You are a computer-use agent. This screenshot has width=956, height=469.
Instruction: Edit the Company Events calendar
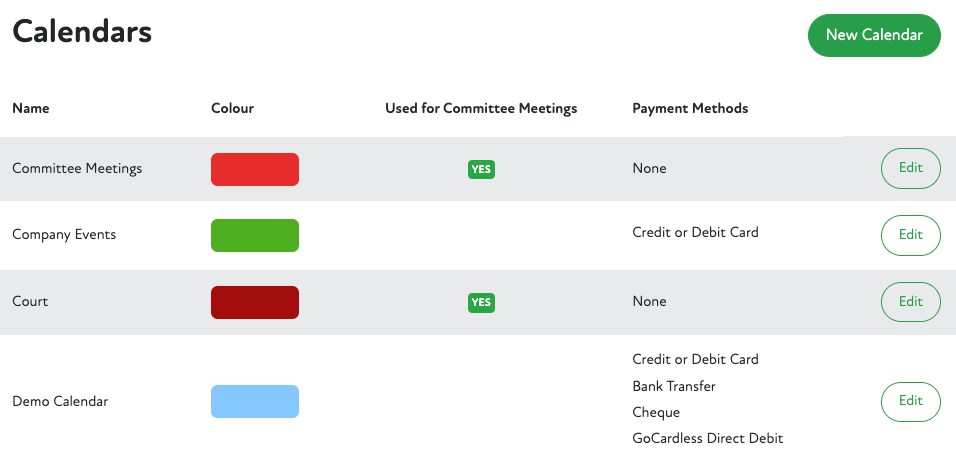910,235
